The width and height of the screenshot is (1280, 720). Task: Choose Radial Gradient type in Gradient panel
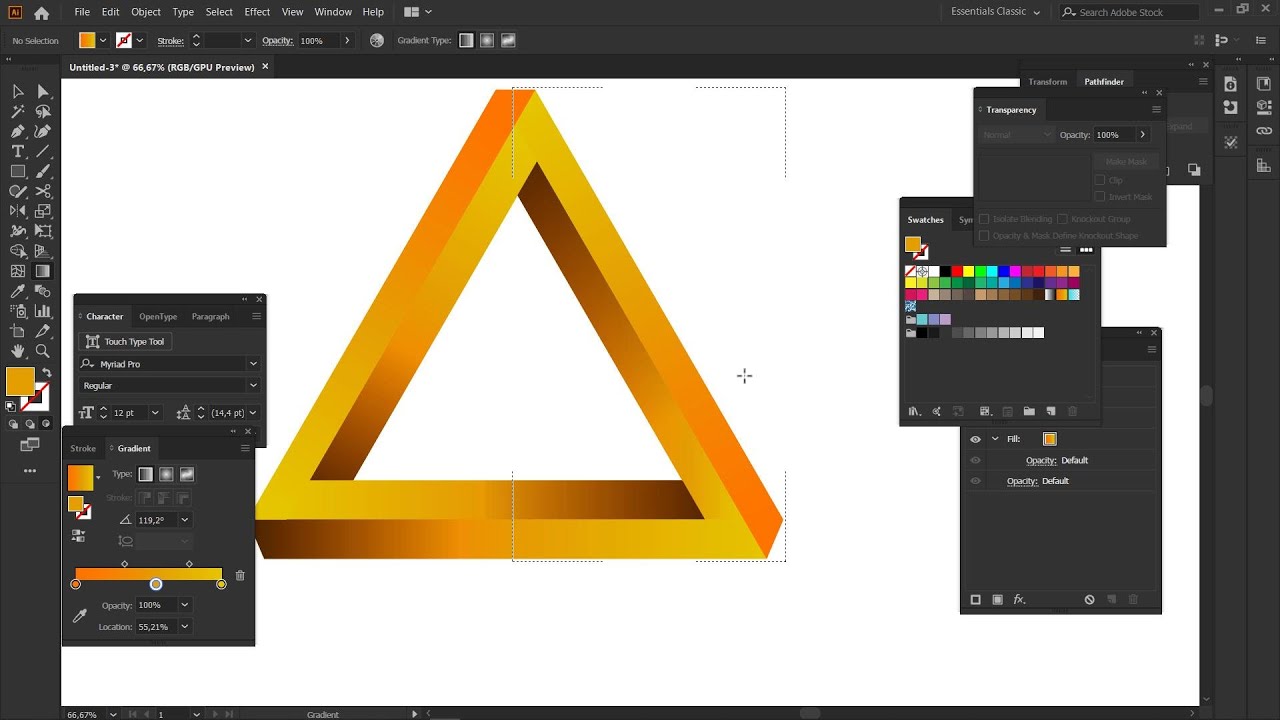click(166, 474)
